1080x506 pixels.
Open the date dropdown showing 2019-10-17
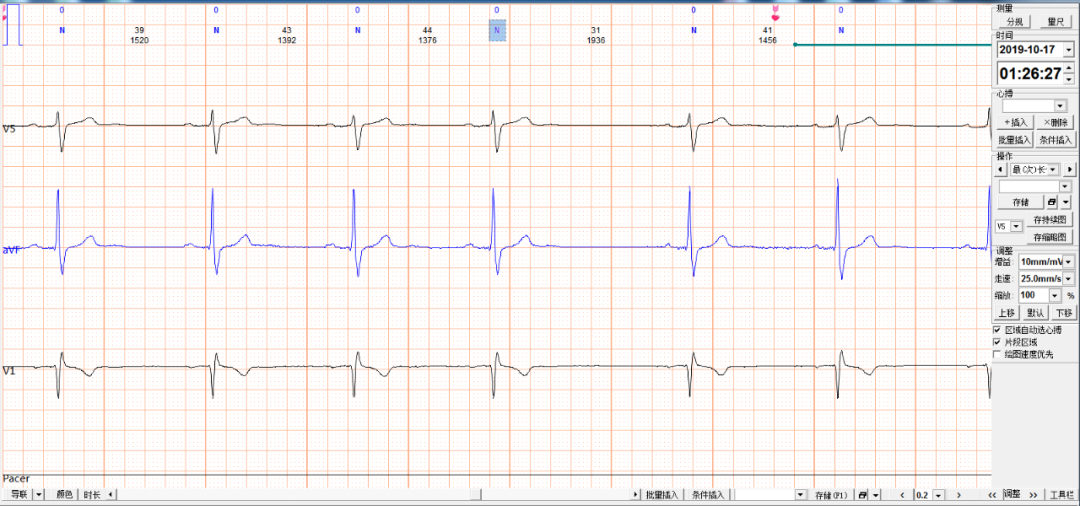point(1068,50)
